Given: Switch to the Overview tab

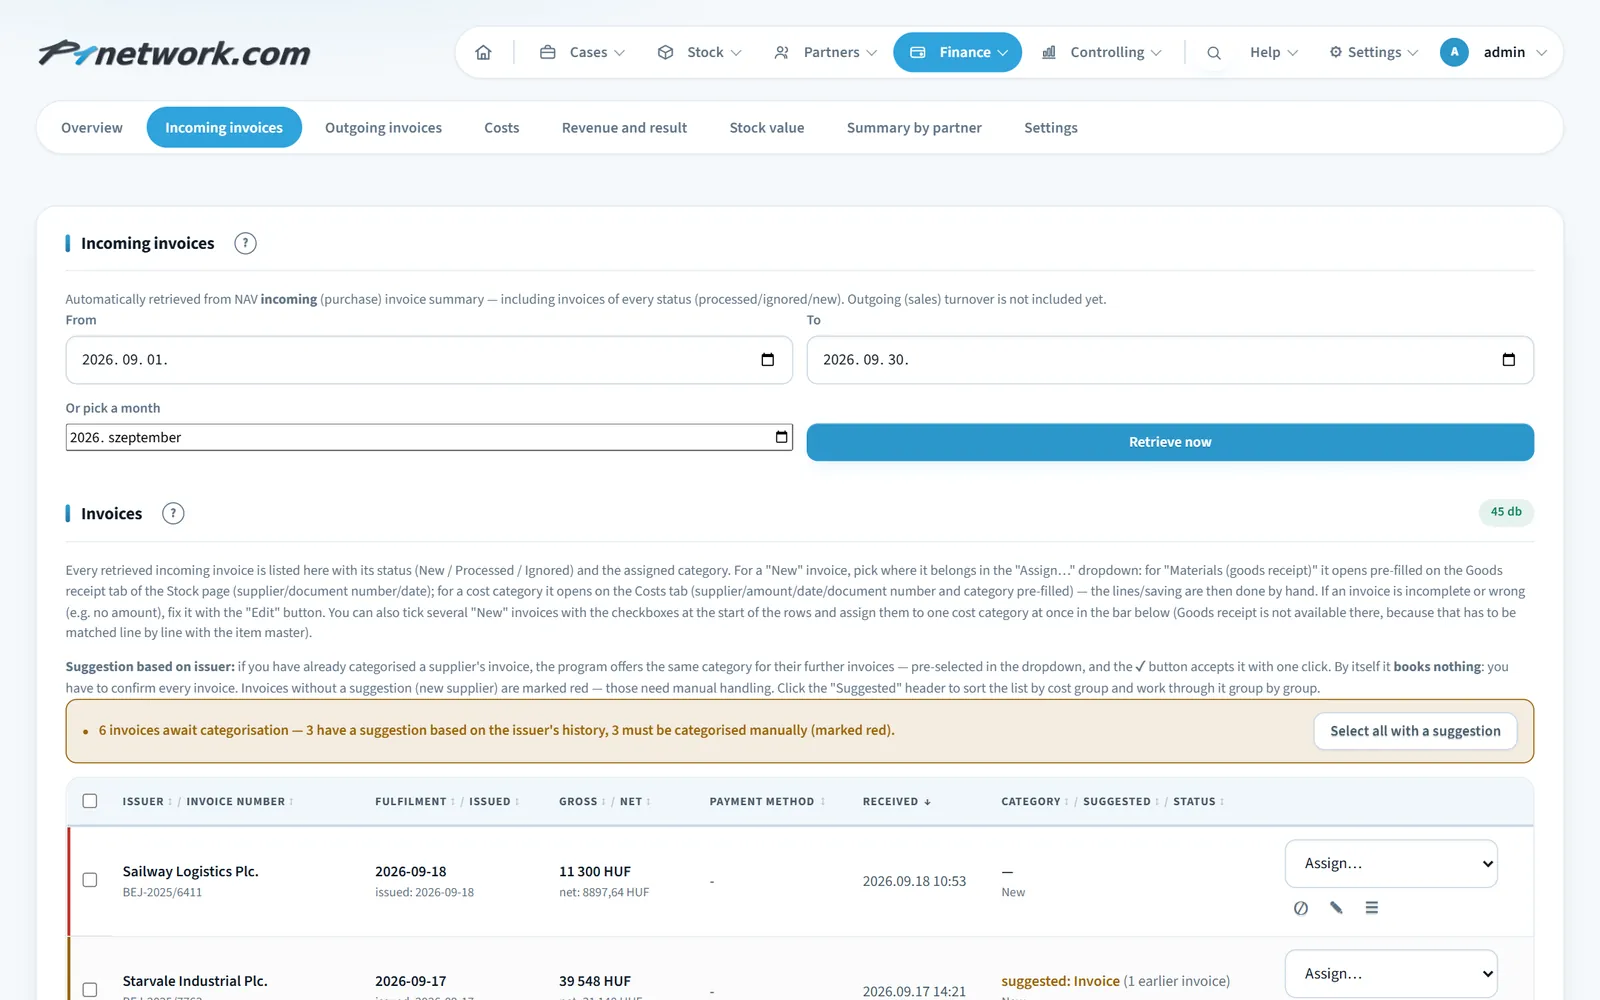Looking at the screenshot, I should (92, 128).
